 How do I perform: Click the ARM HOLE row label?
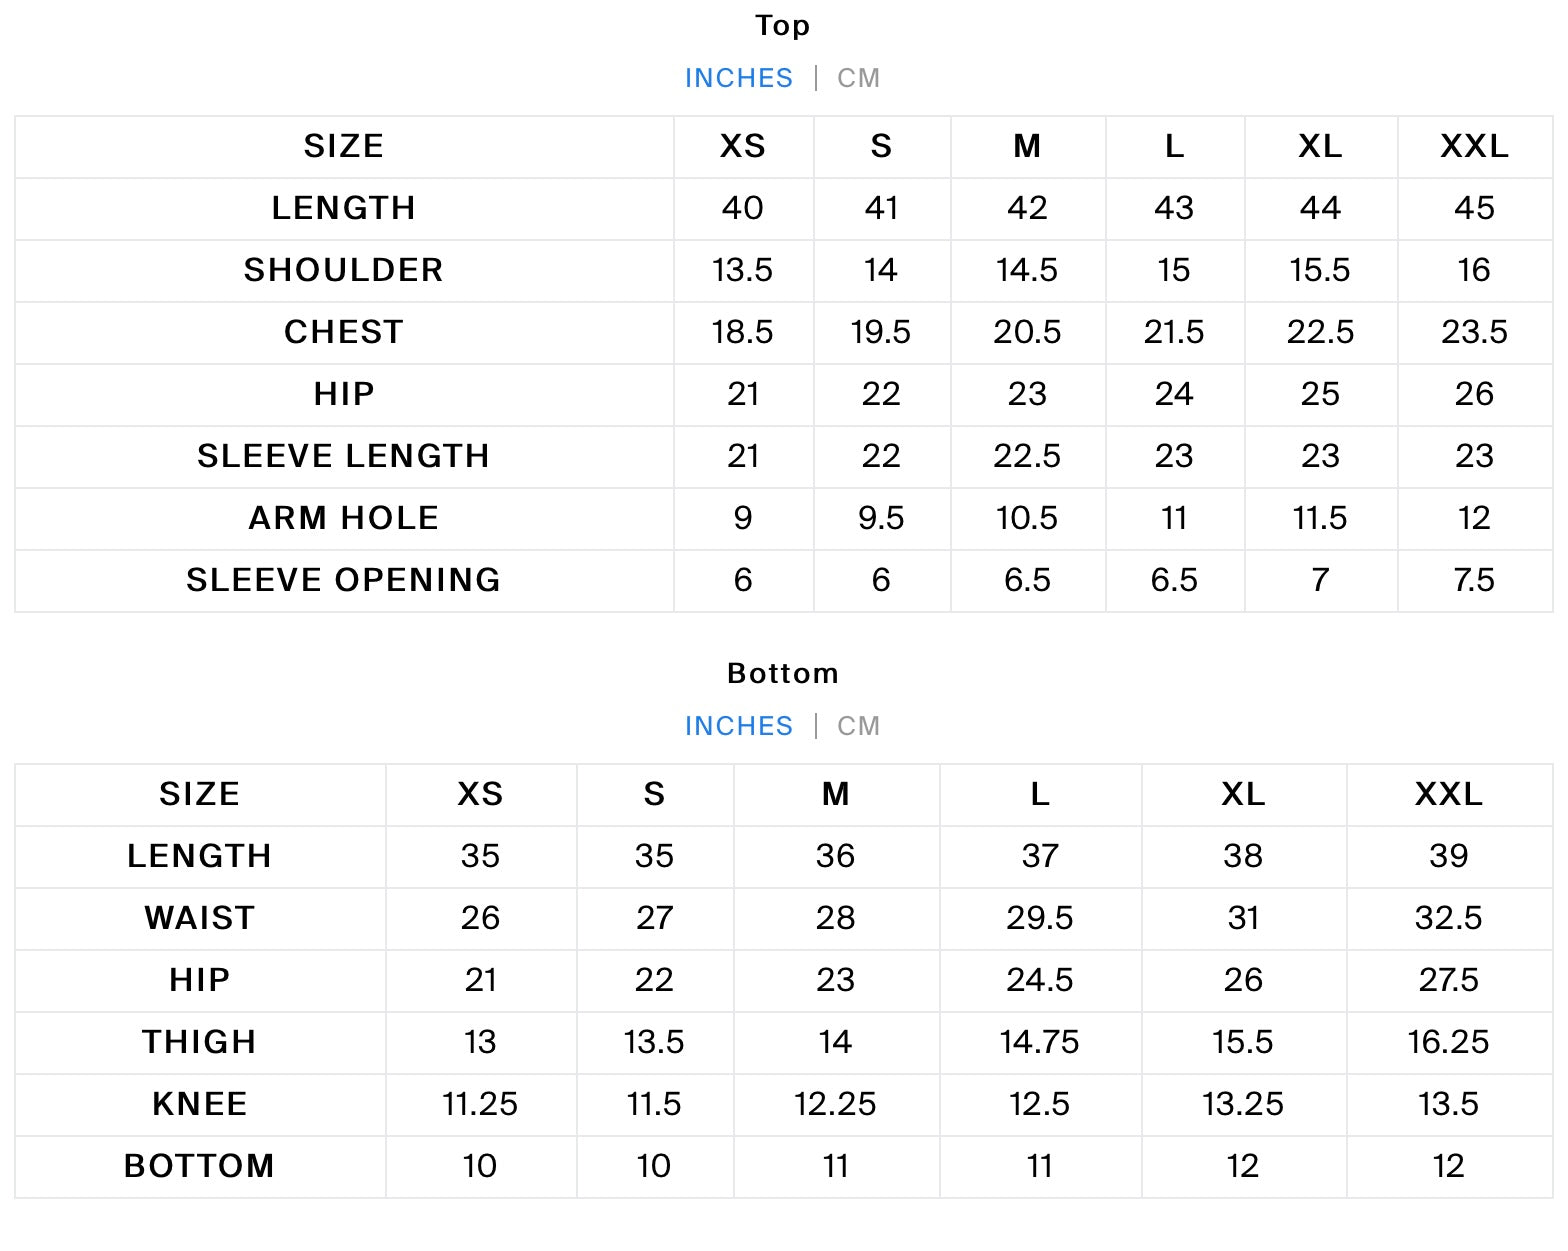pyautogui.click(x=343, y=518)
